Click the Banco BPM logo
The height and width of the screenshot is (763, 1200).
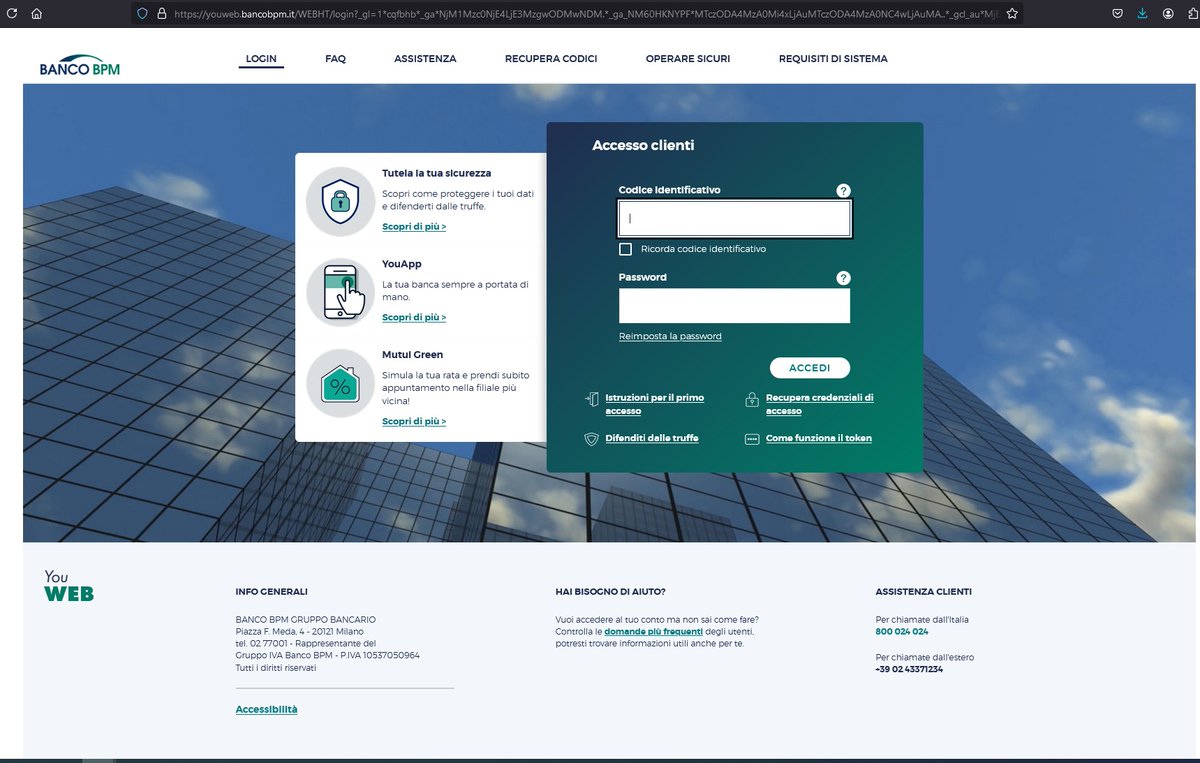80,65
